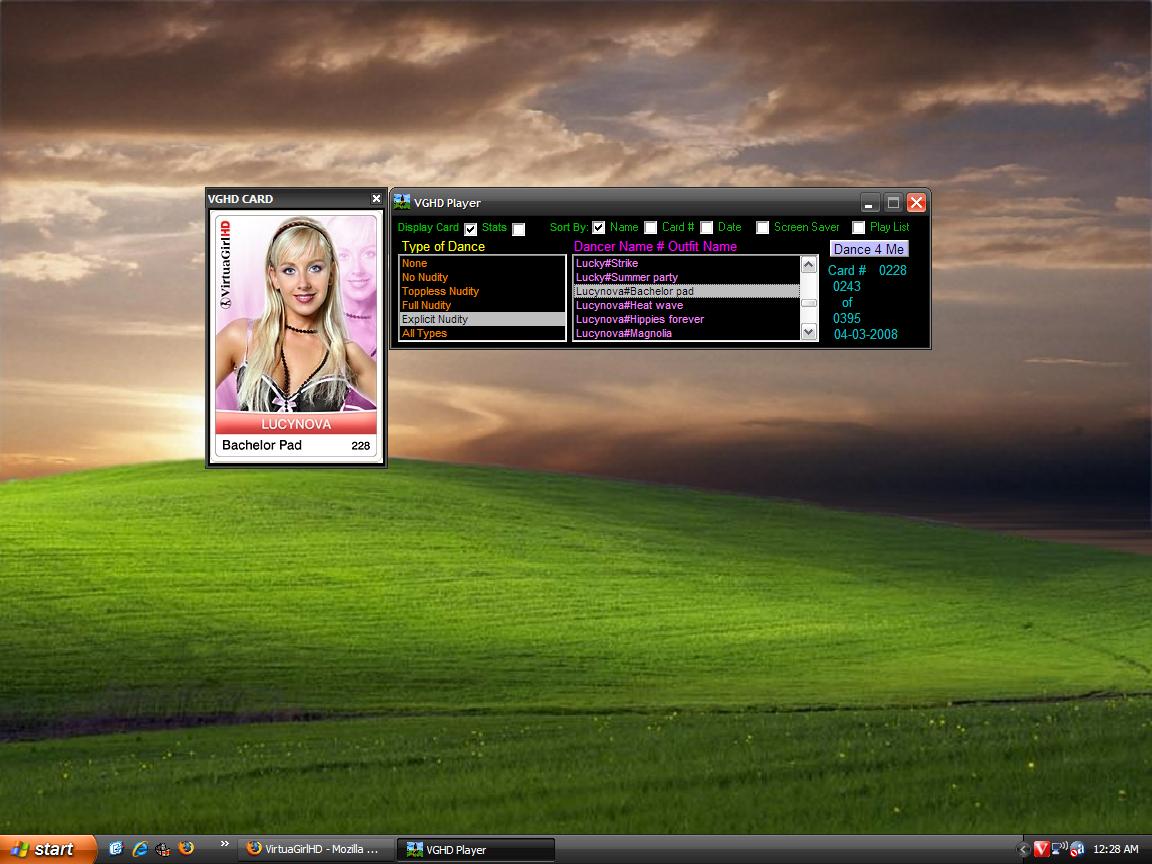Select 'No Nudity' dance type
The height and width of the screenshot is (864, 1152).
pyautogui.click(x=482, y=277)
